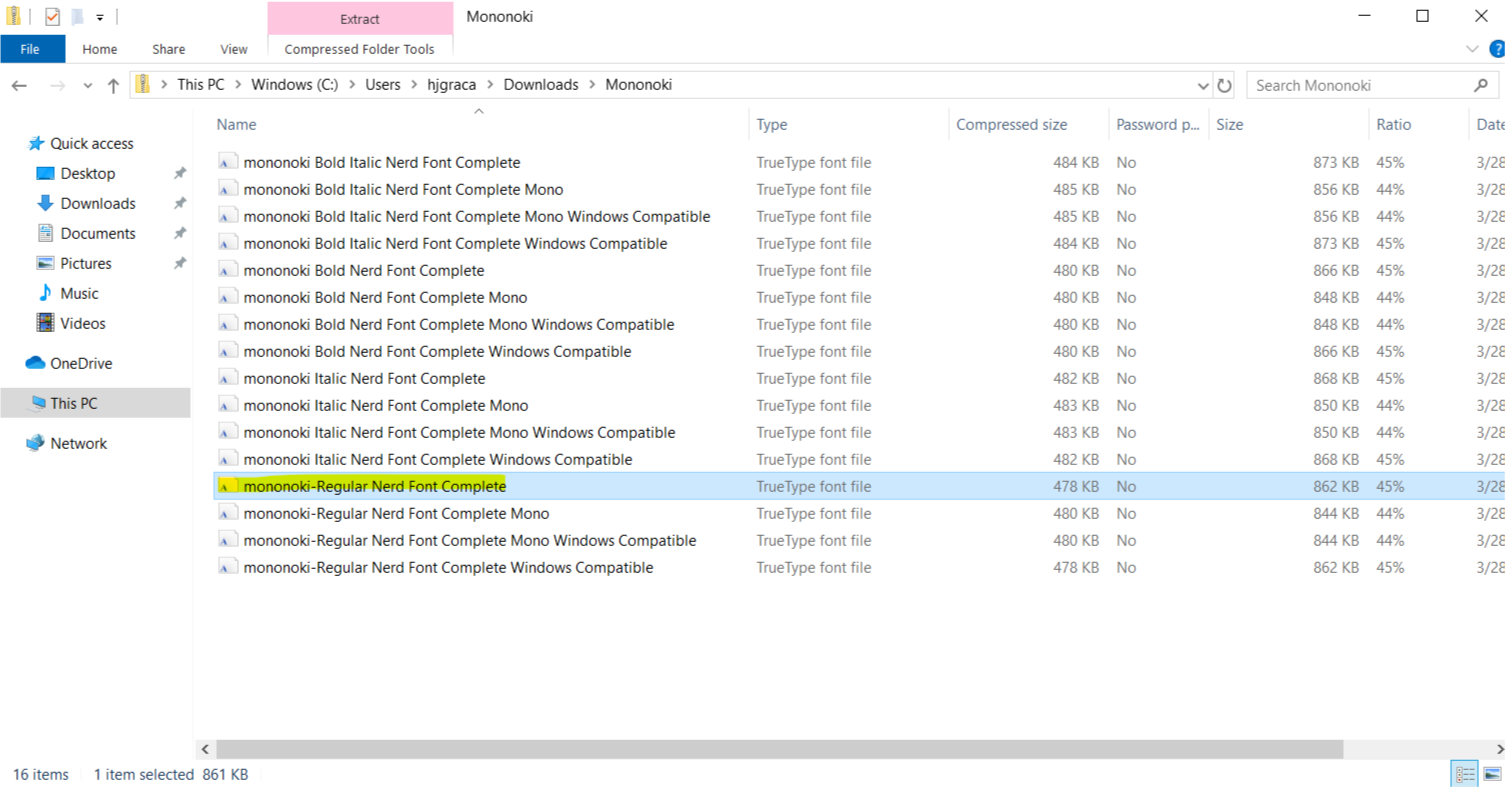Open Desktop in the navigation pane

click(88, 173)
